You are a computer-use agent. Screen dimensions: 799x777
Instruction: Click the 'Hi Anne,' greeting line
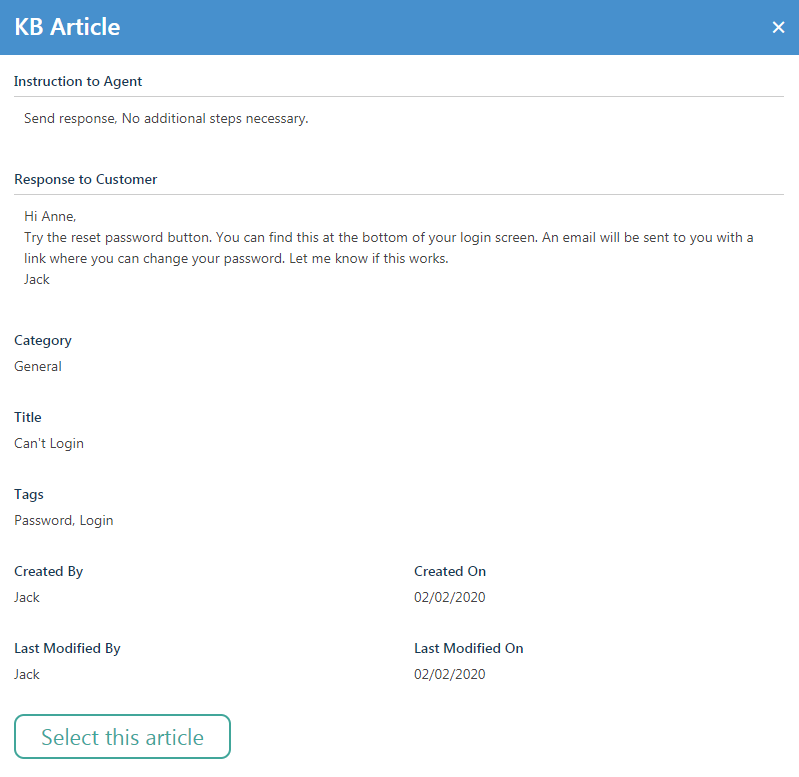[50, 217]
